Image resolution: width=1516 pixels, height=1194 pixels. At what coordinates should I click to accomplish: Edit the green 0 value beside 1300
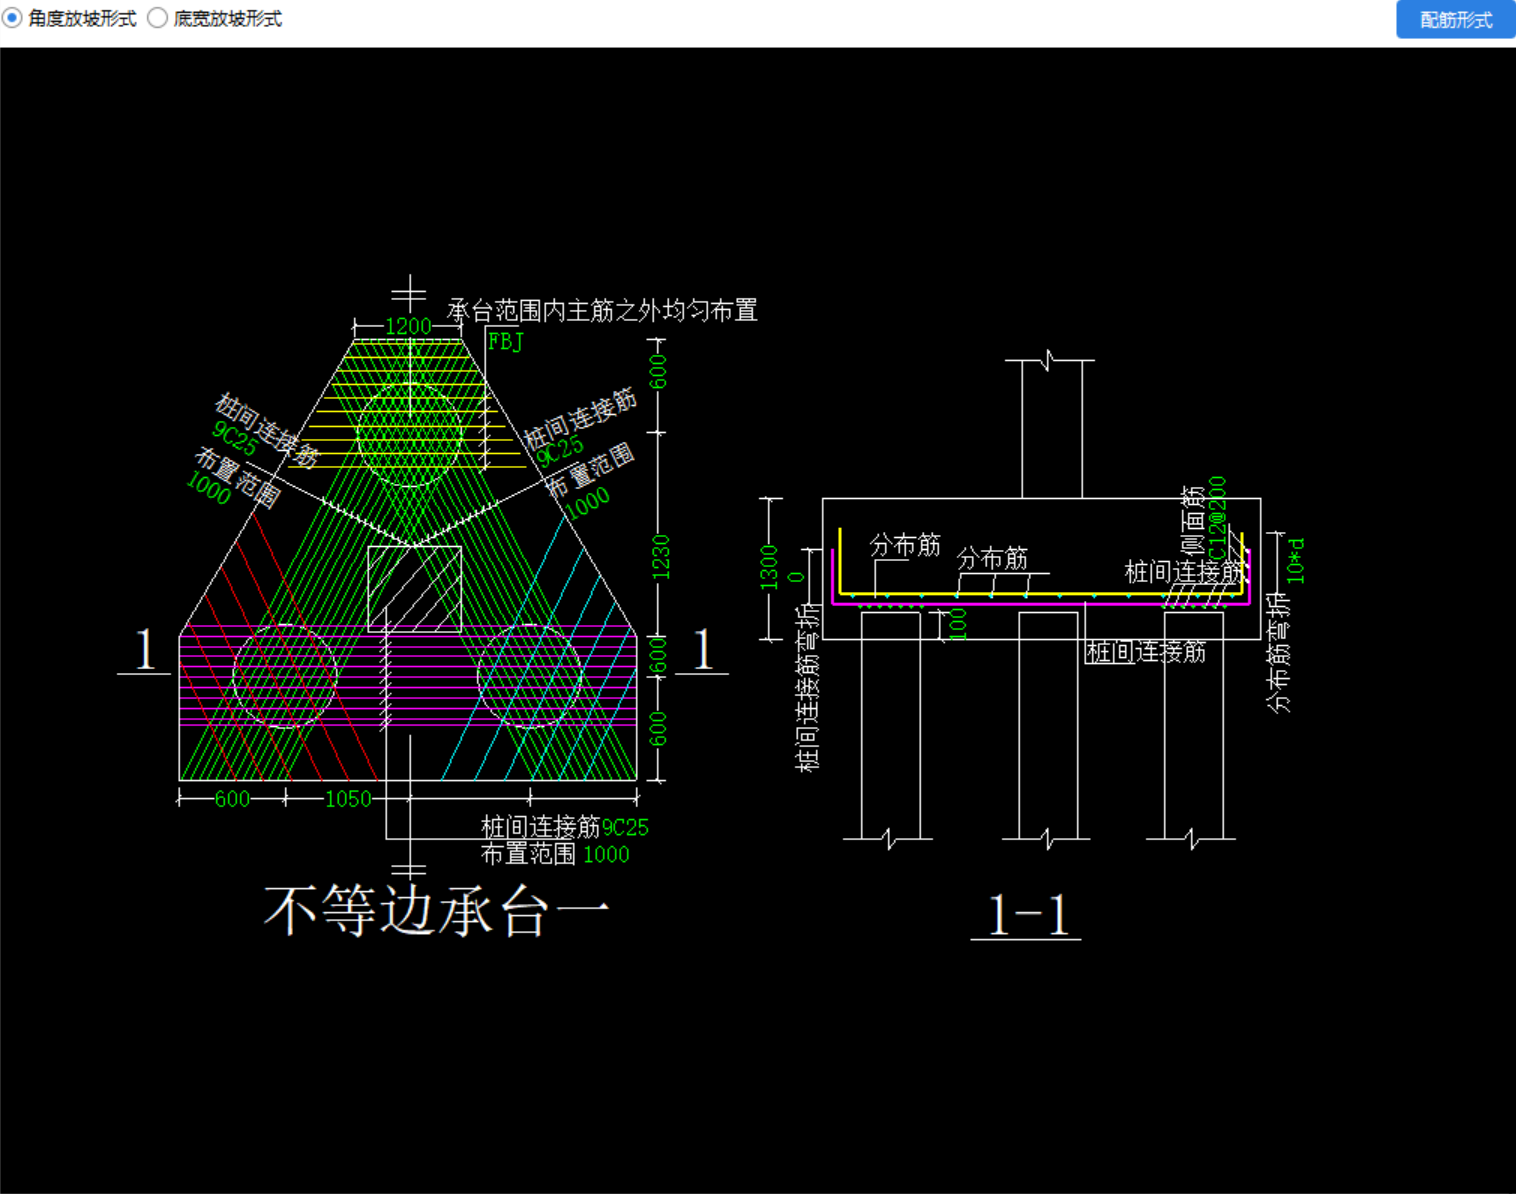[x=796, y=576]
